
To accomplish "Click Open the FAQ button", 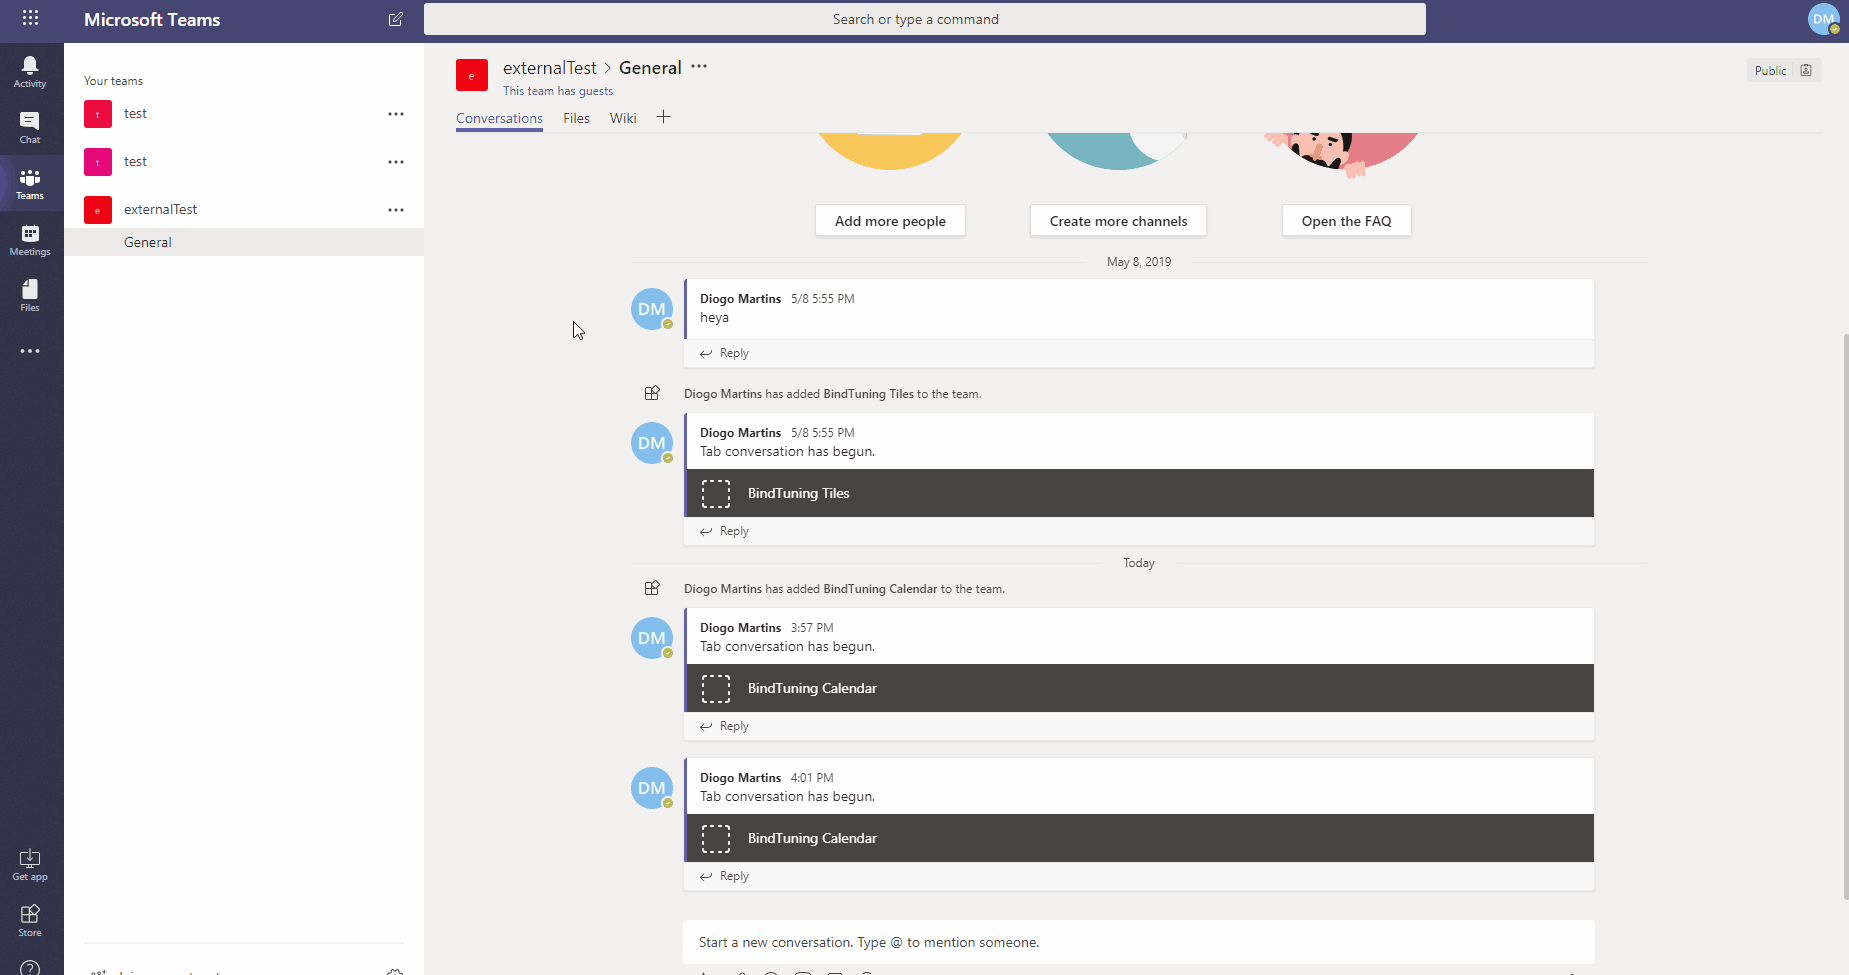I will pos(1346,221).
